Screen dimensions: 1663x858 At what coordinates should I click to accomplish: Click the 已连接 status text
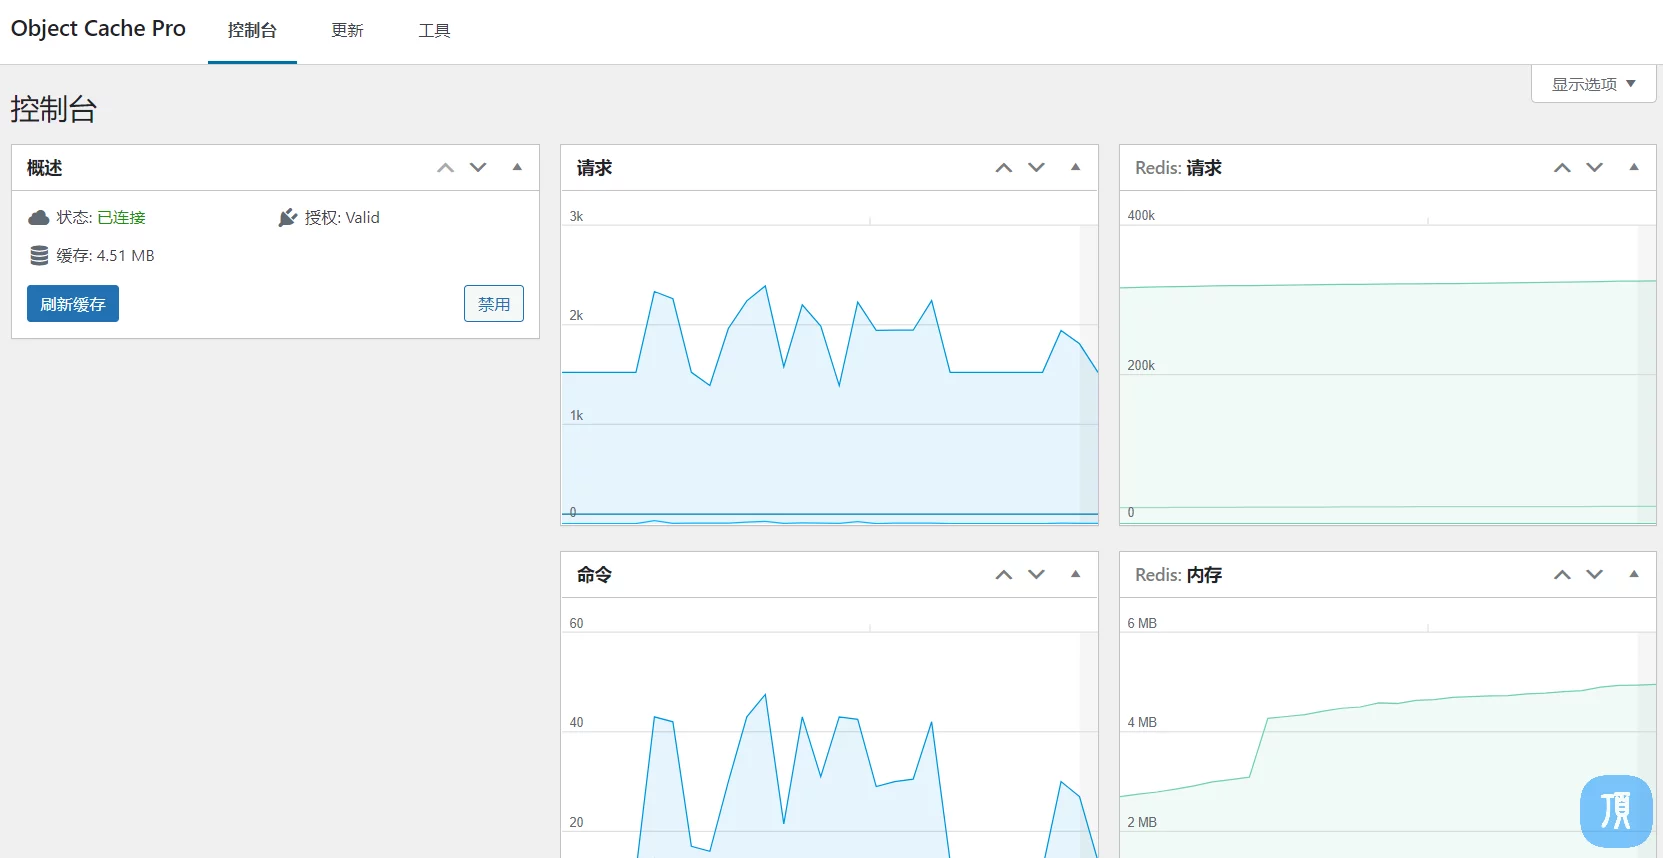coord(121,218)
